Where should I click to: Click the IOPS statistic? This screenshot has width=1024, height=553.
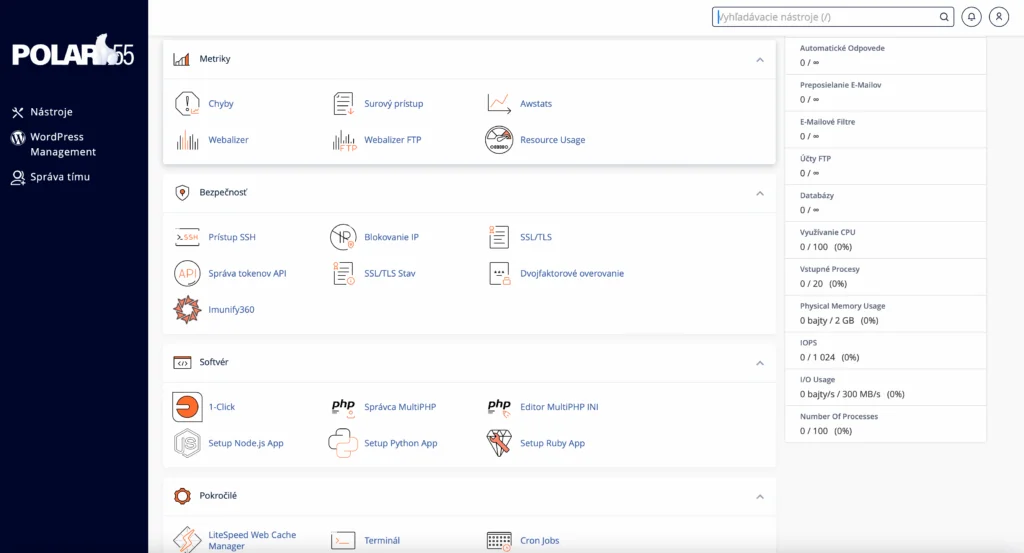885,350
